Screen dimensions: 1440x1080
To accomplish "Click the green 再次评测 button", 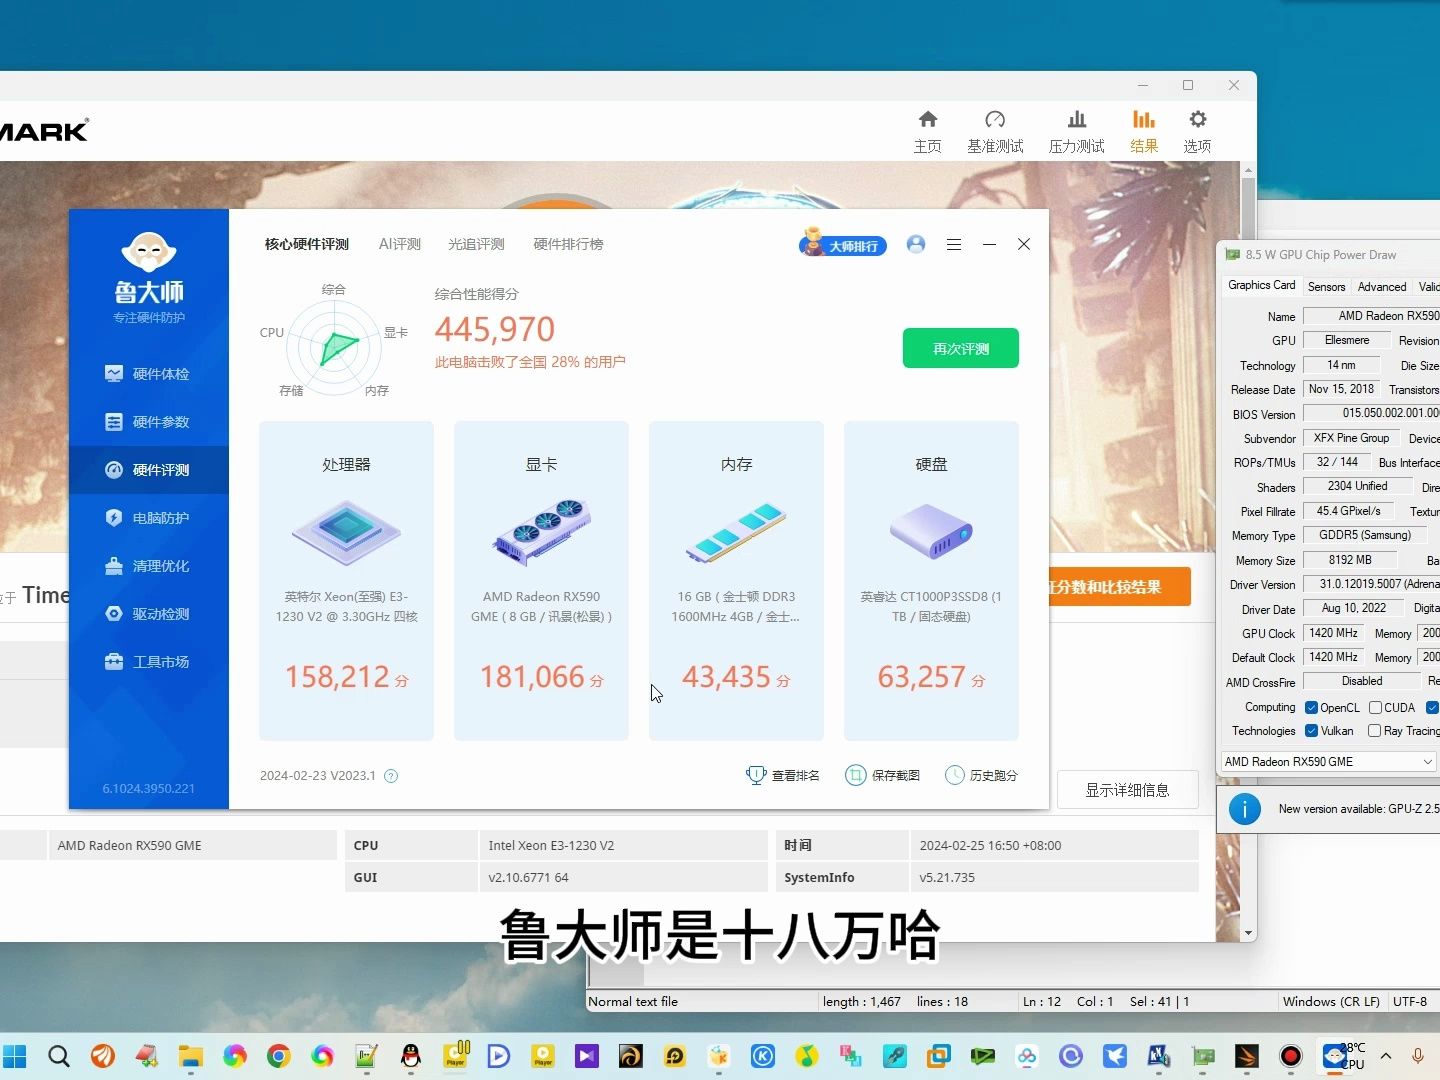I will [961, 349].
